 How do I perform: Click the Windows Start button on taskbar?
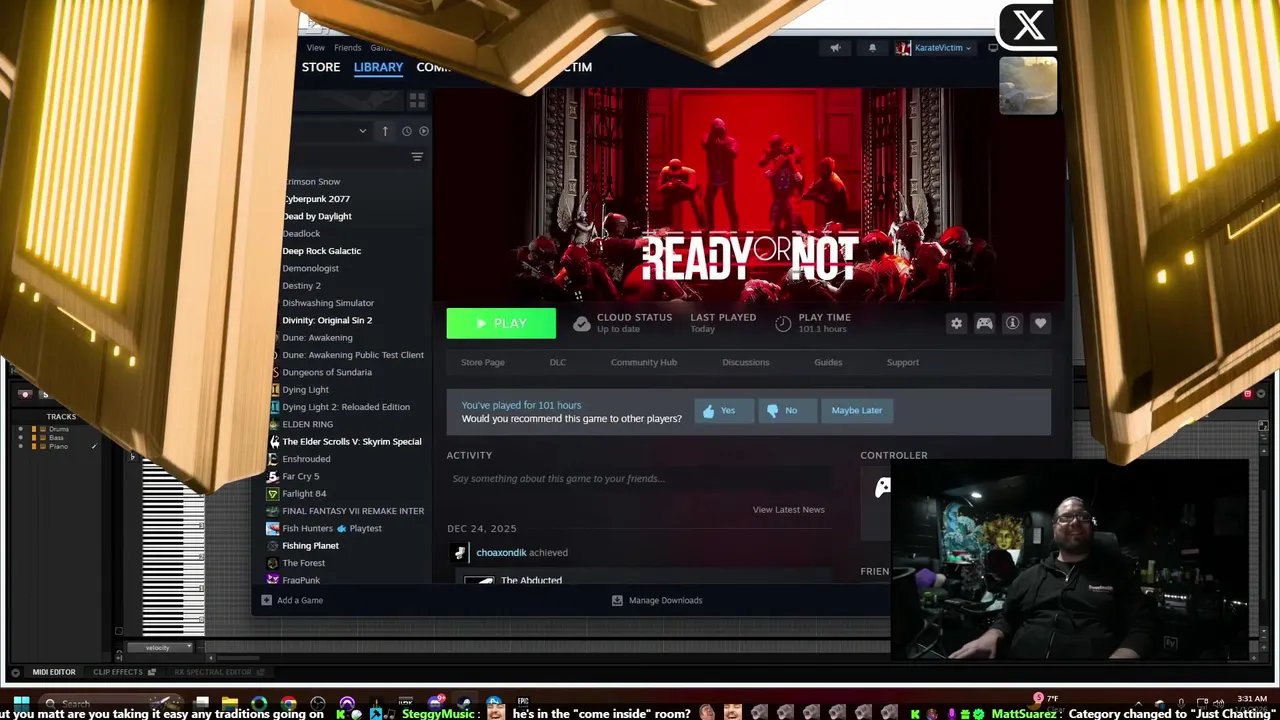click(x=21, y=702)
